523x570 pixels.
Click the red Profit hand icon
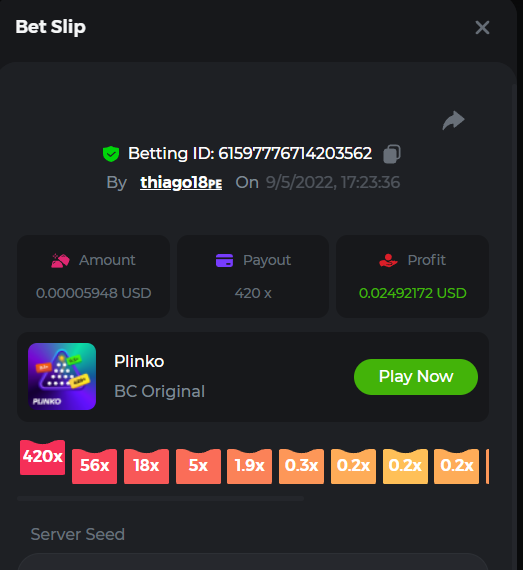(388, 260)
